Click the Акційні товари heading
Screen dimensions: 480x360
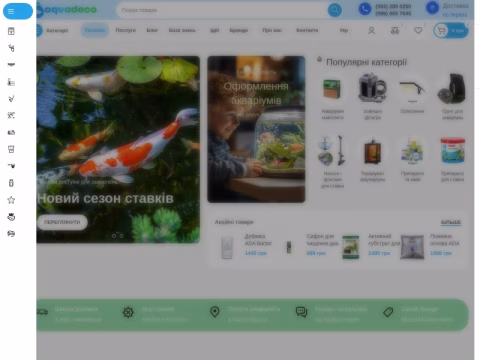tap(234, 222)
